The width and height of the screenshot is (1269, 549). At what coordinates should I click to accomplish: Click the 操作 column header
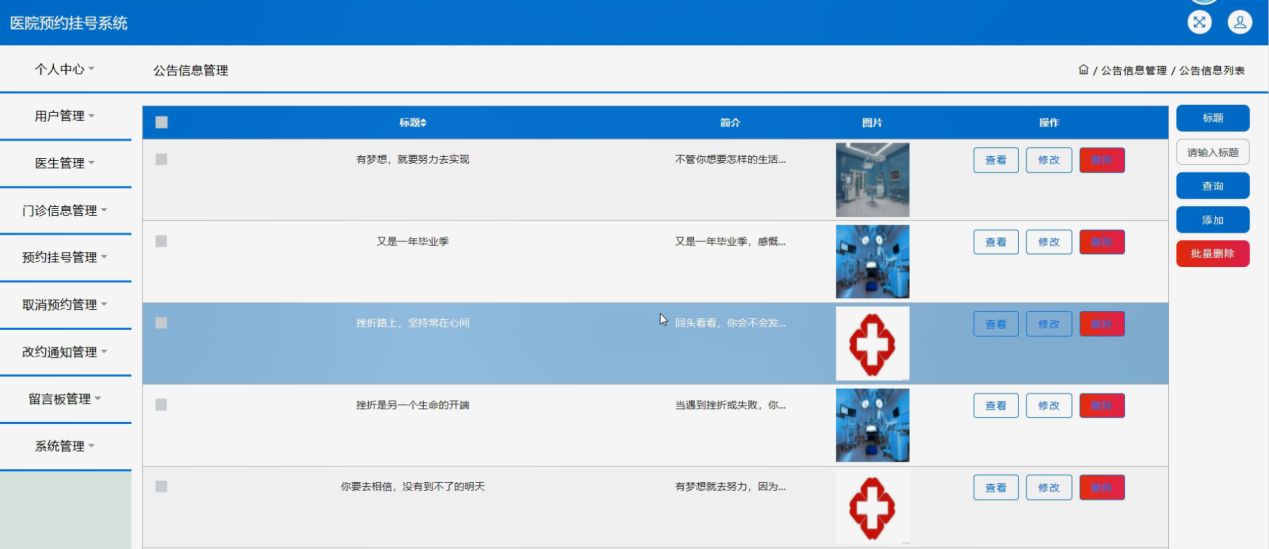click(1049, 123)
